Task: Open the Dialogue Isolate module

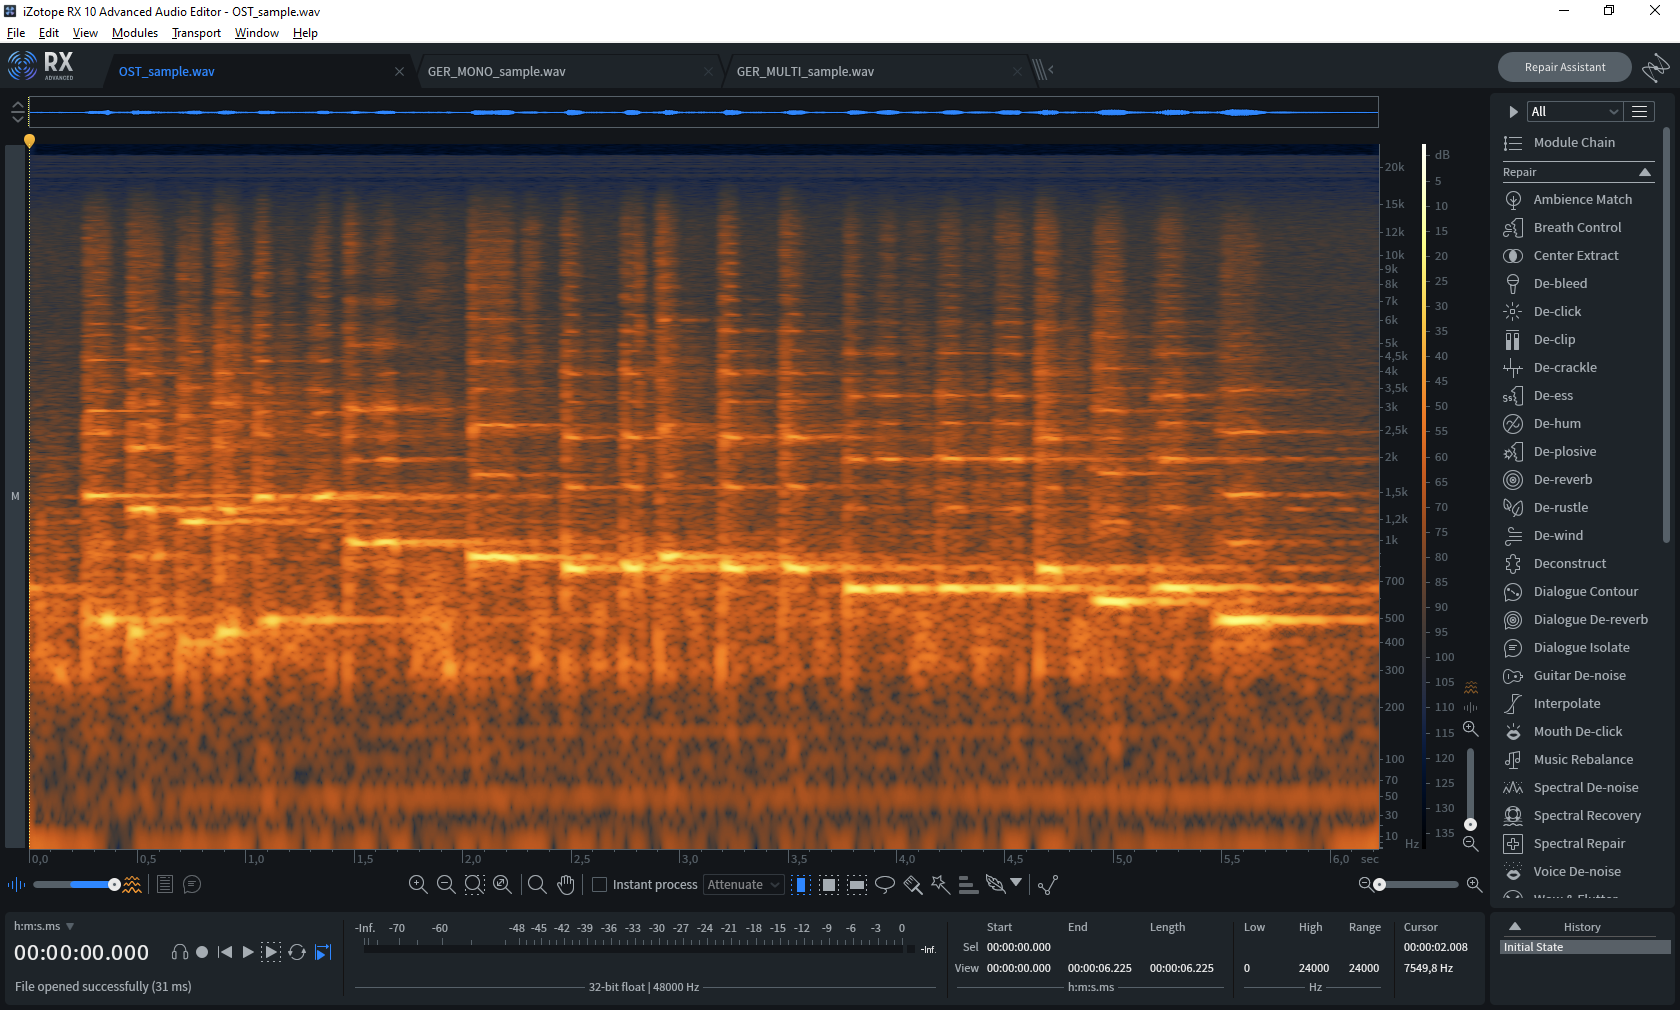Action: [1581, 647]
